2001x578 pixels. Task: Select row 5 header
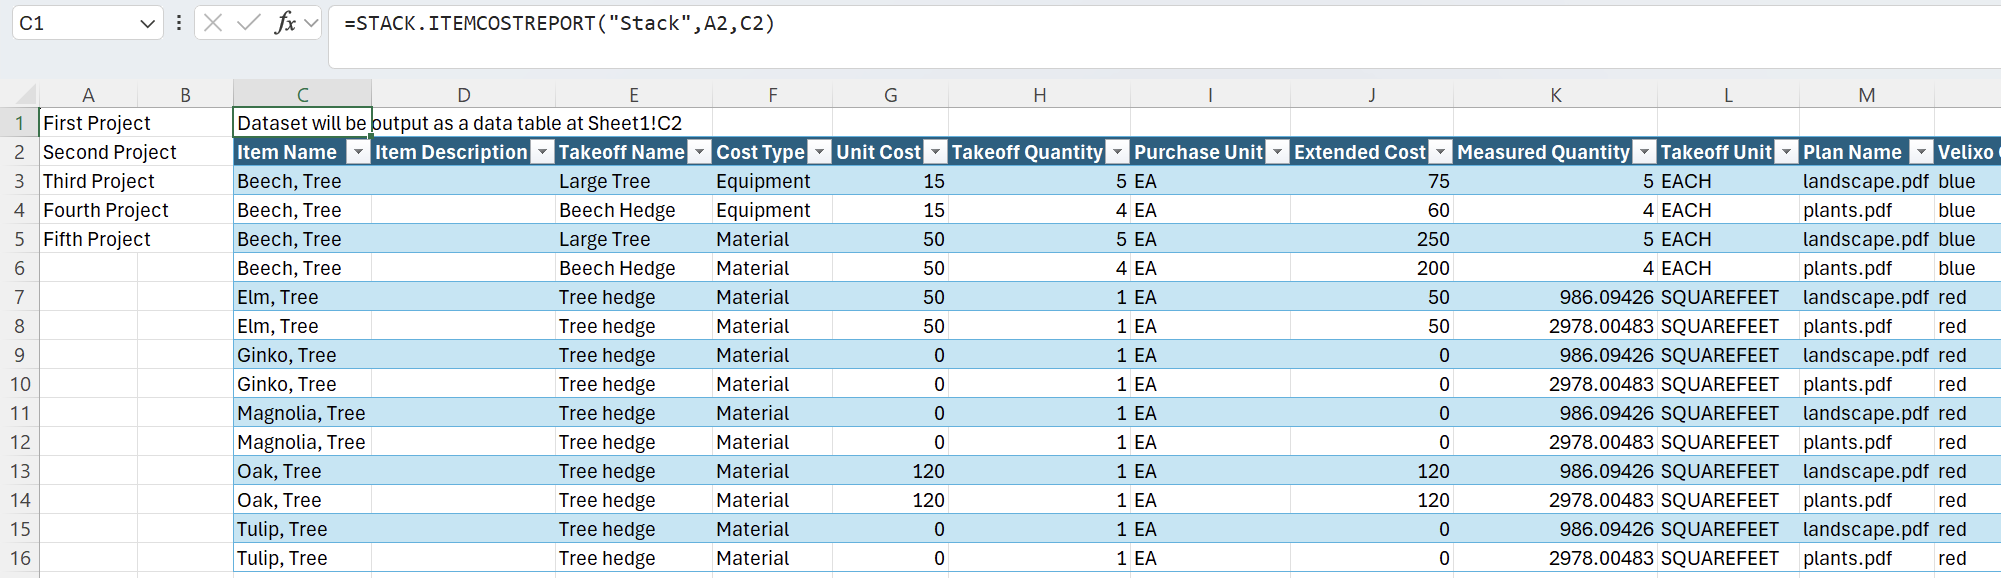pos(19,240)
